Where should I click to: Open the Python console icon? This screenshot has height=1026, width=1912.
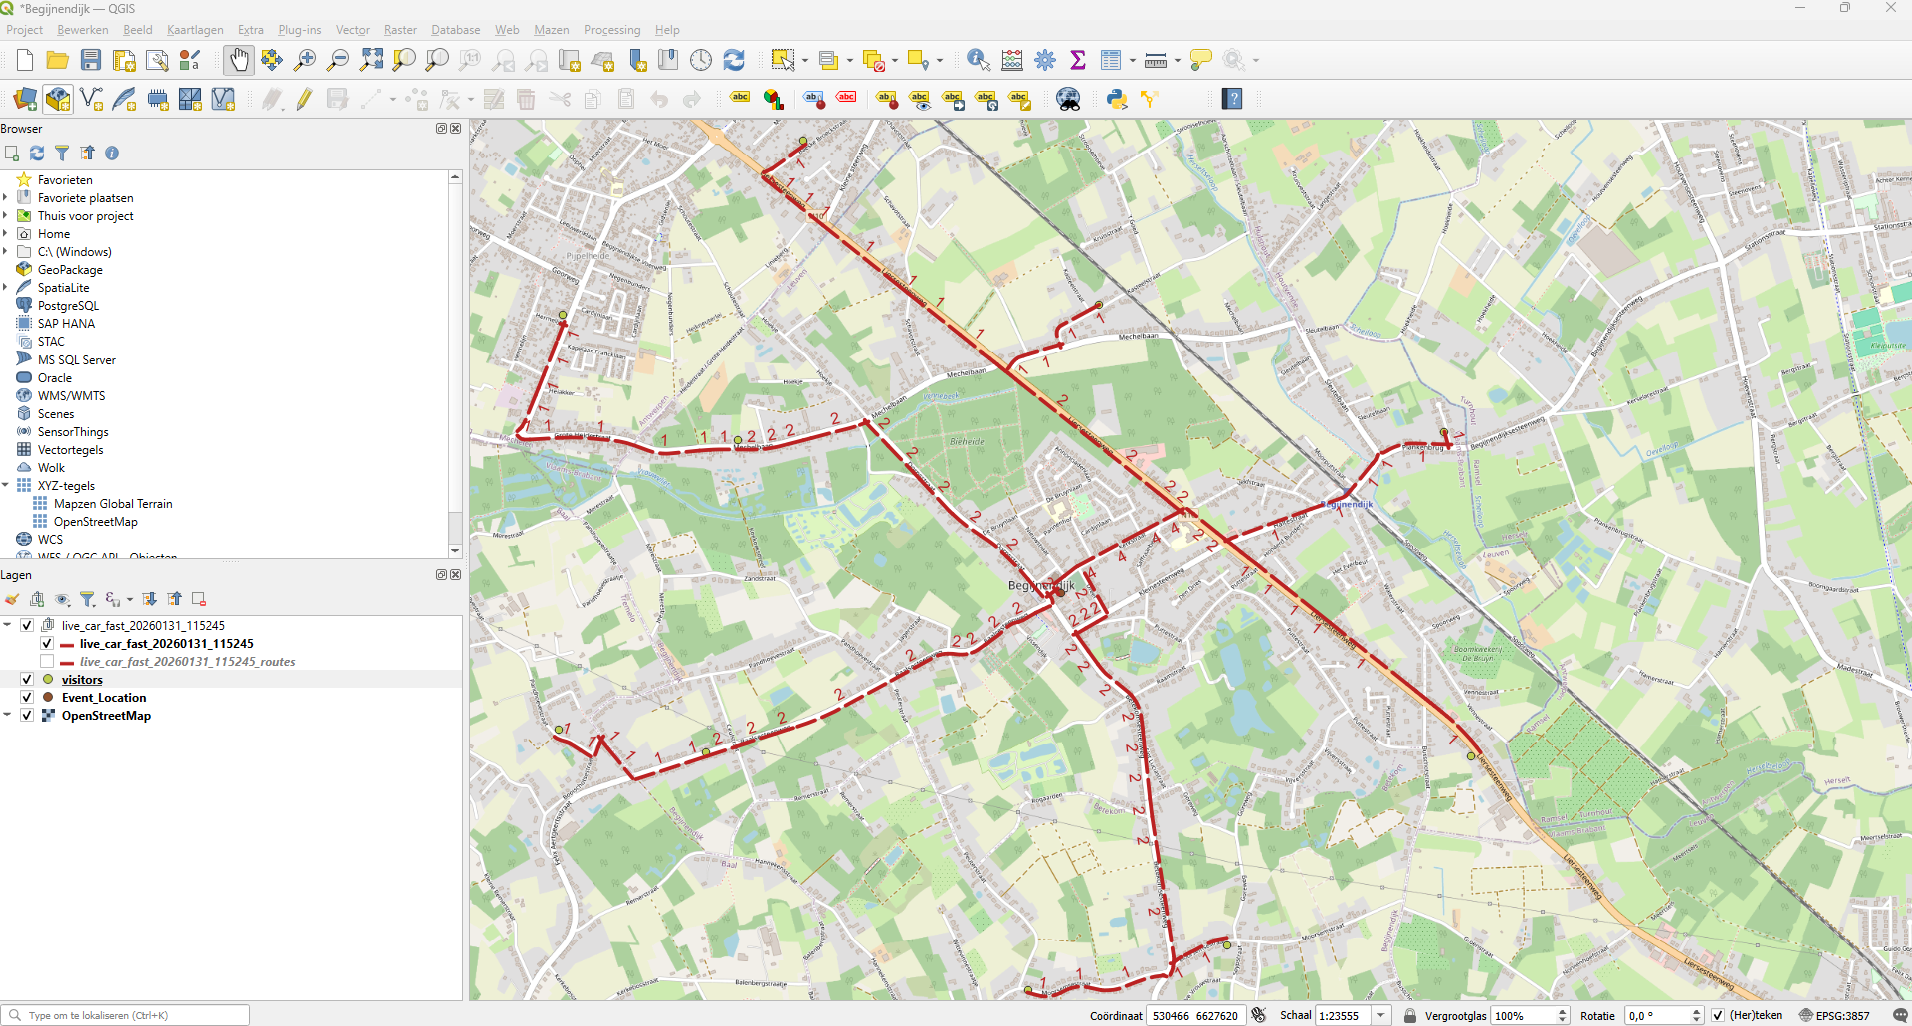pyautogui.click(x=1117, y=99)
